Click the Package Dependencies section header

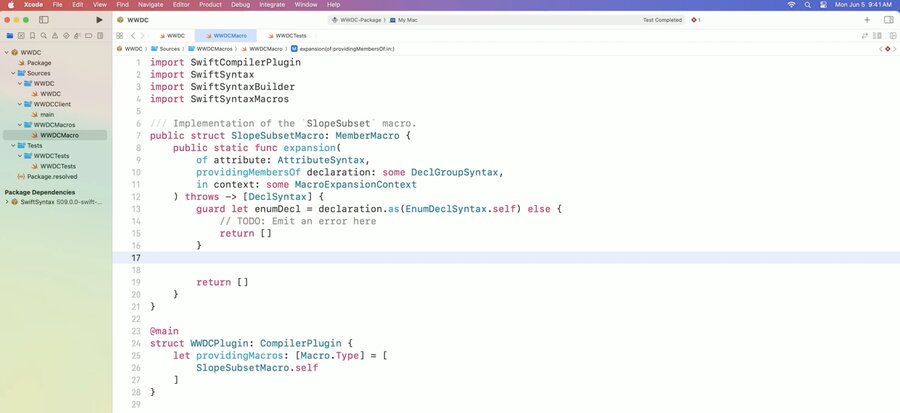pos(40,192)
